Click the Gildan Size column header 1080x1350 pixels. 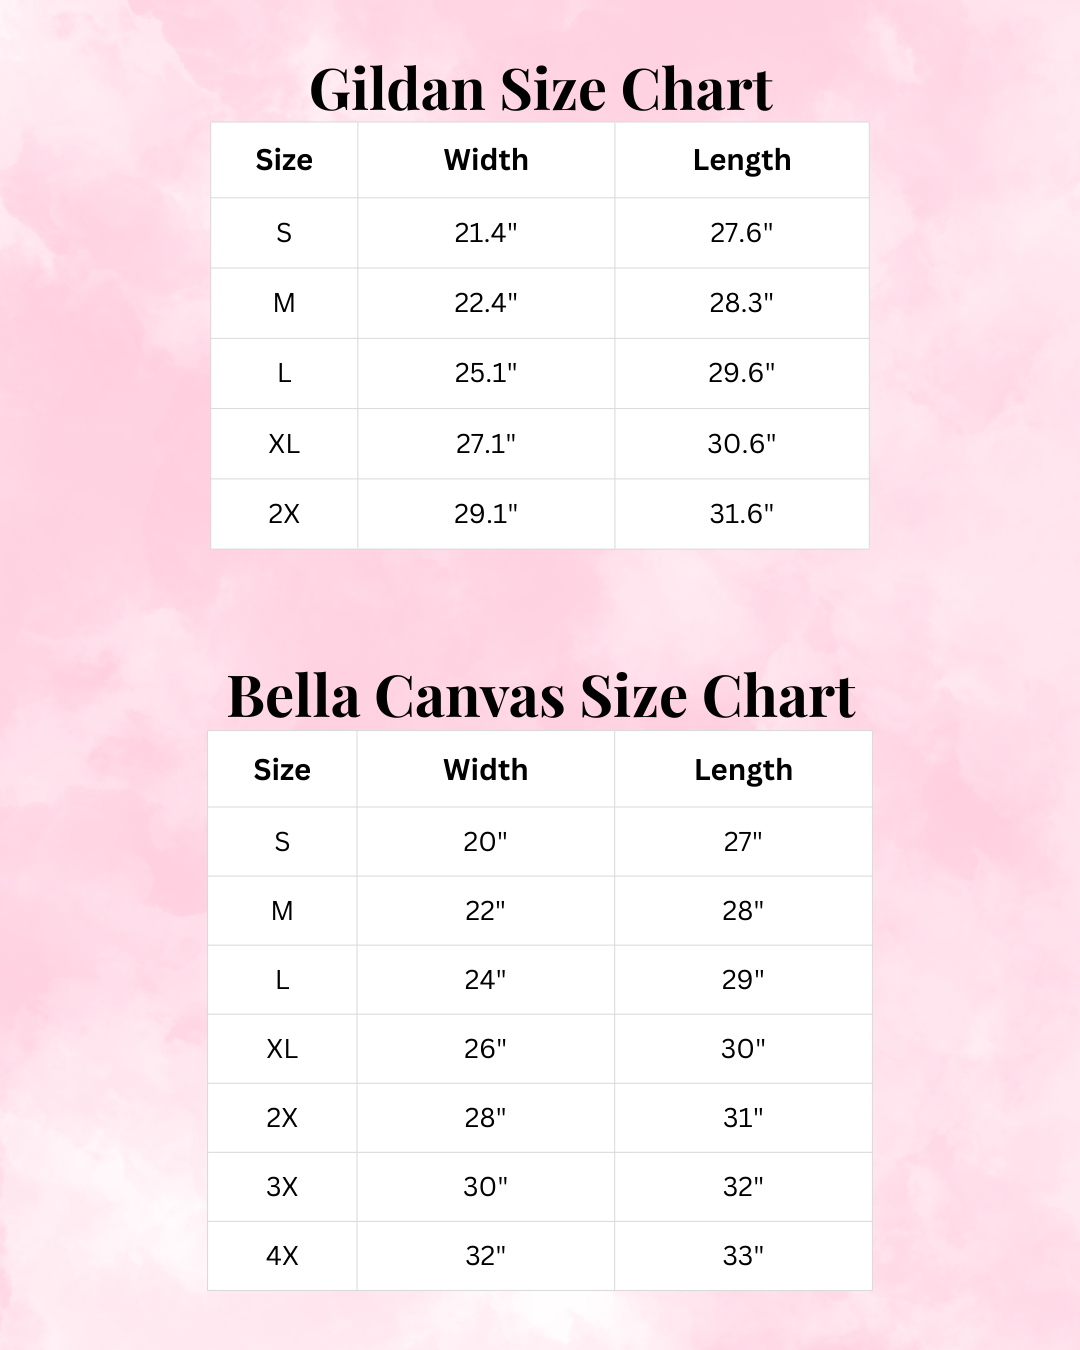pos(284,160)
